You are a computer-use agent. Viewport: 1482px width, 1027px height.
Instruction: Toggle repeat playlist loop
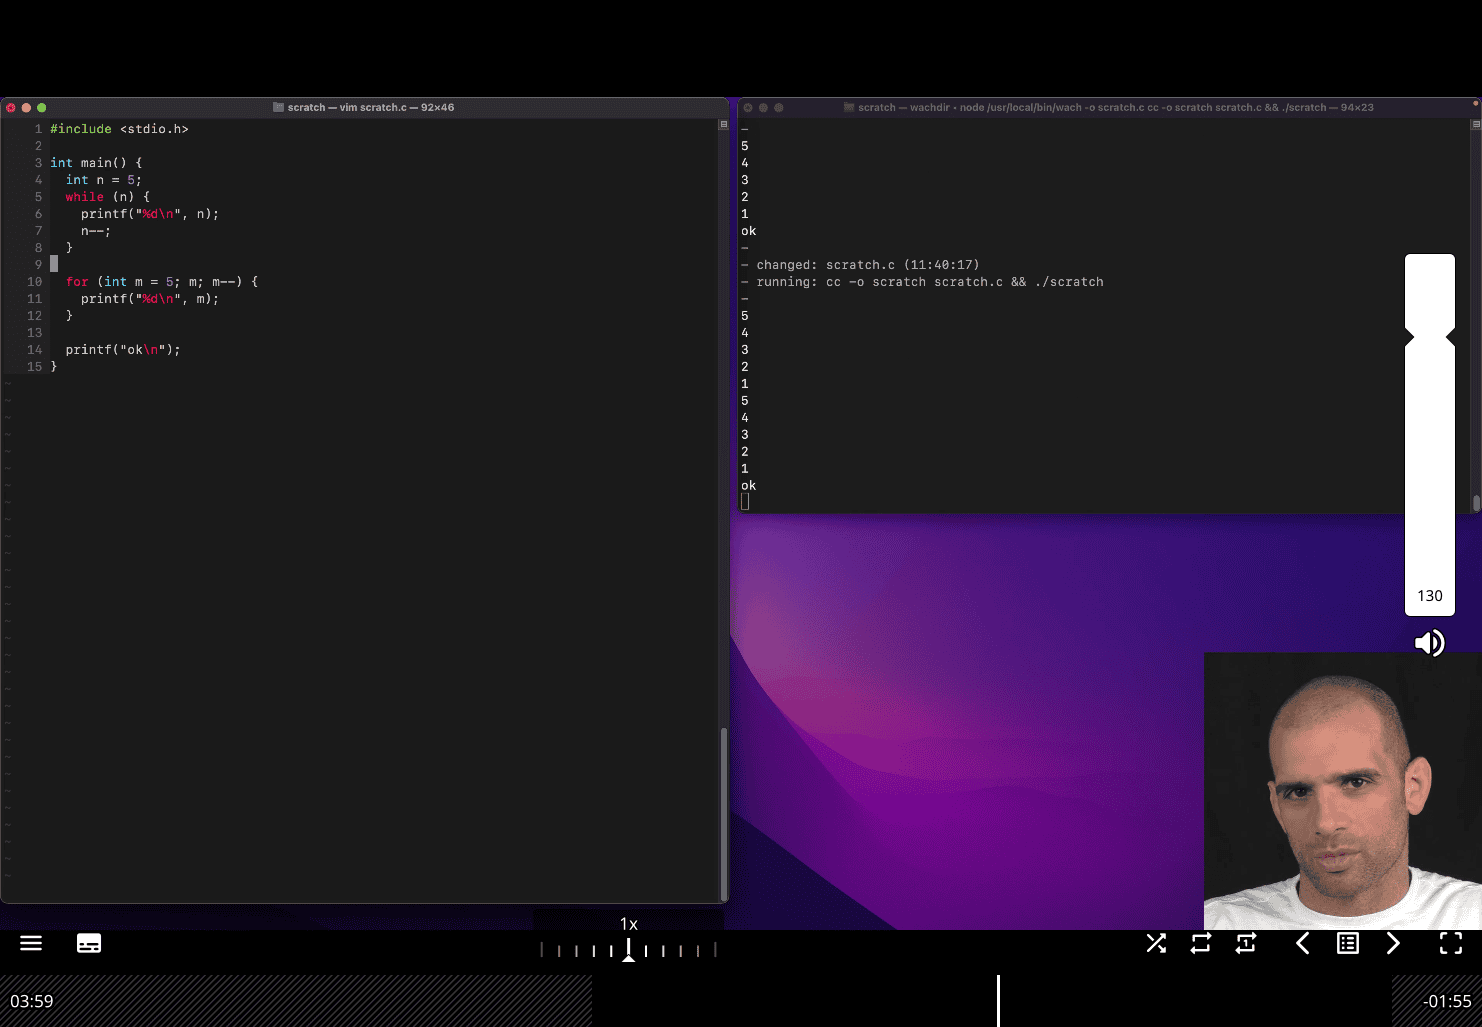click(x=1201, y=943)
